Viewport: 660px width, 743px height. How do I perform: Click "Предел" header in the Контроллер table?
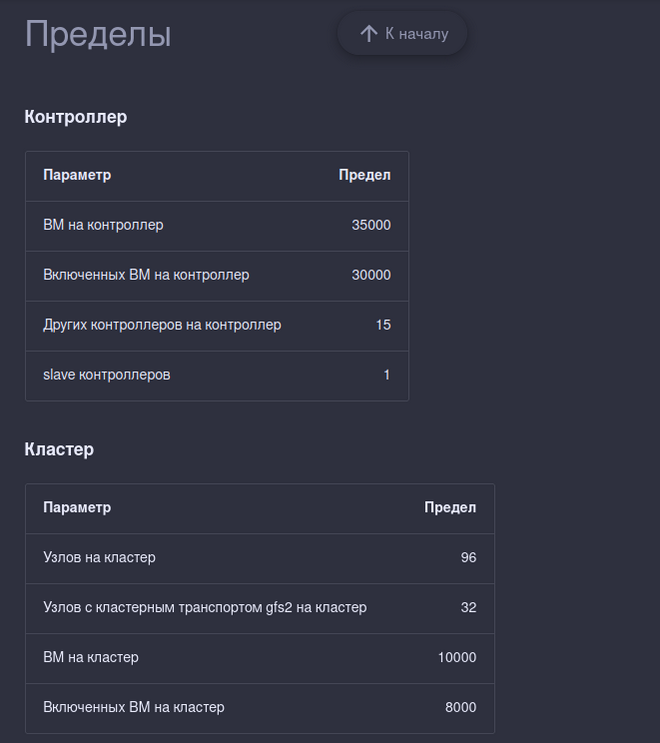[x=364, y=175]
